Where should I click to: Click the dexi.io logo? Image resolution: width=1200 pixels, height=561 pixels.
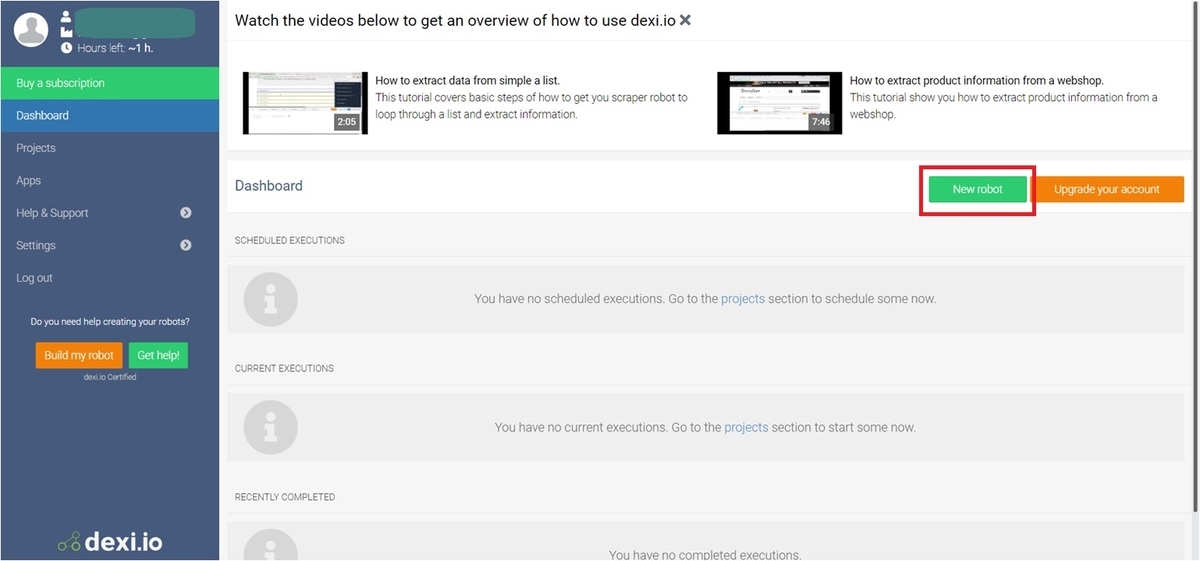point(110,542)
